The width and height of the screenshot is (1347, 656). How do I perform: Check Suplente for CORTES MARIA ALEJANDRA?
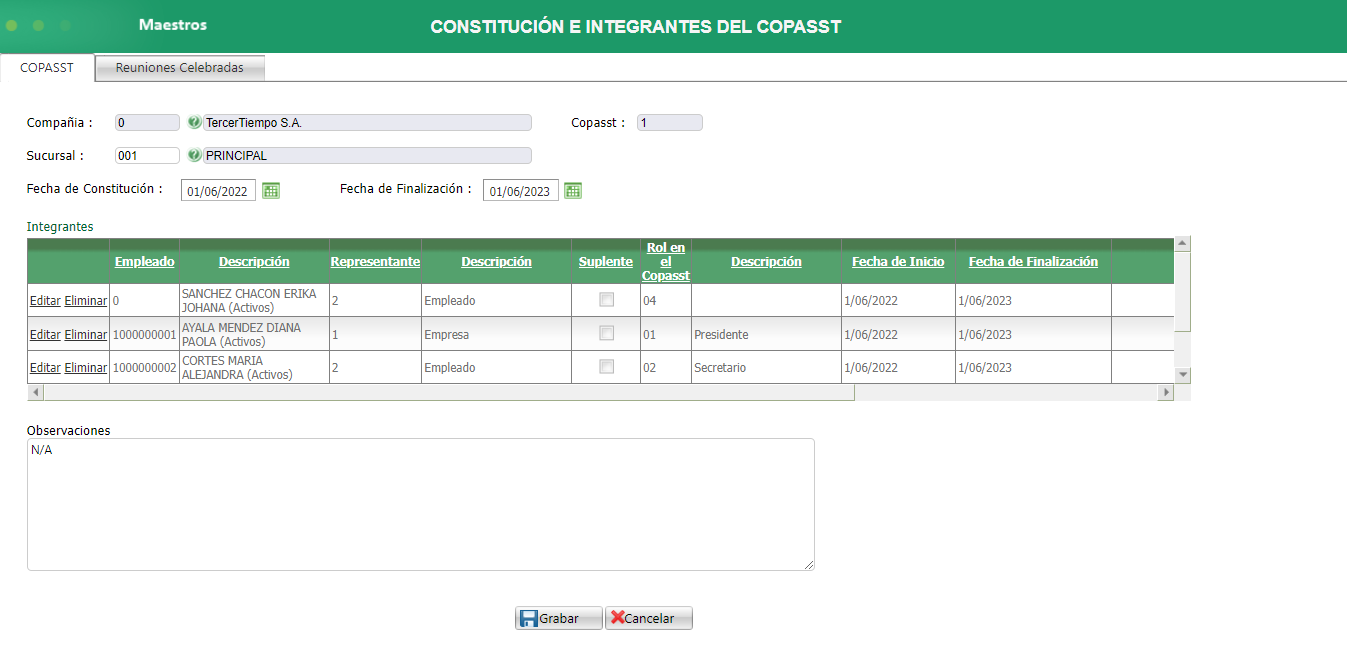coord(605,366)
